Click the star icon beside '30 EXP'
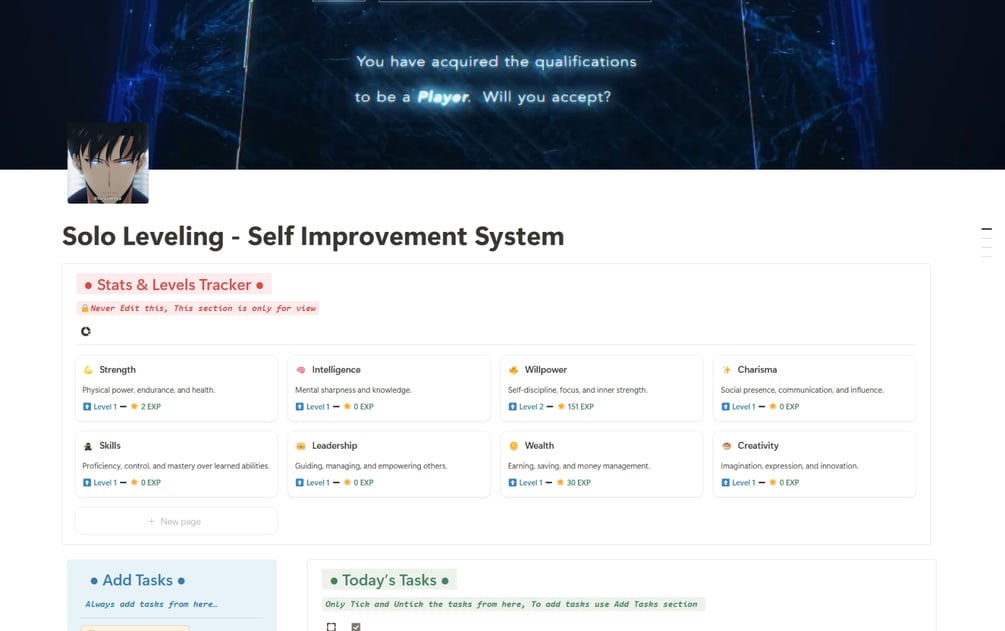The image size is (1005, 631). (560, 482)
